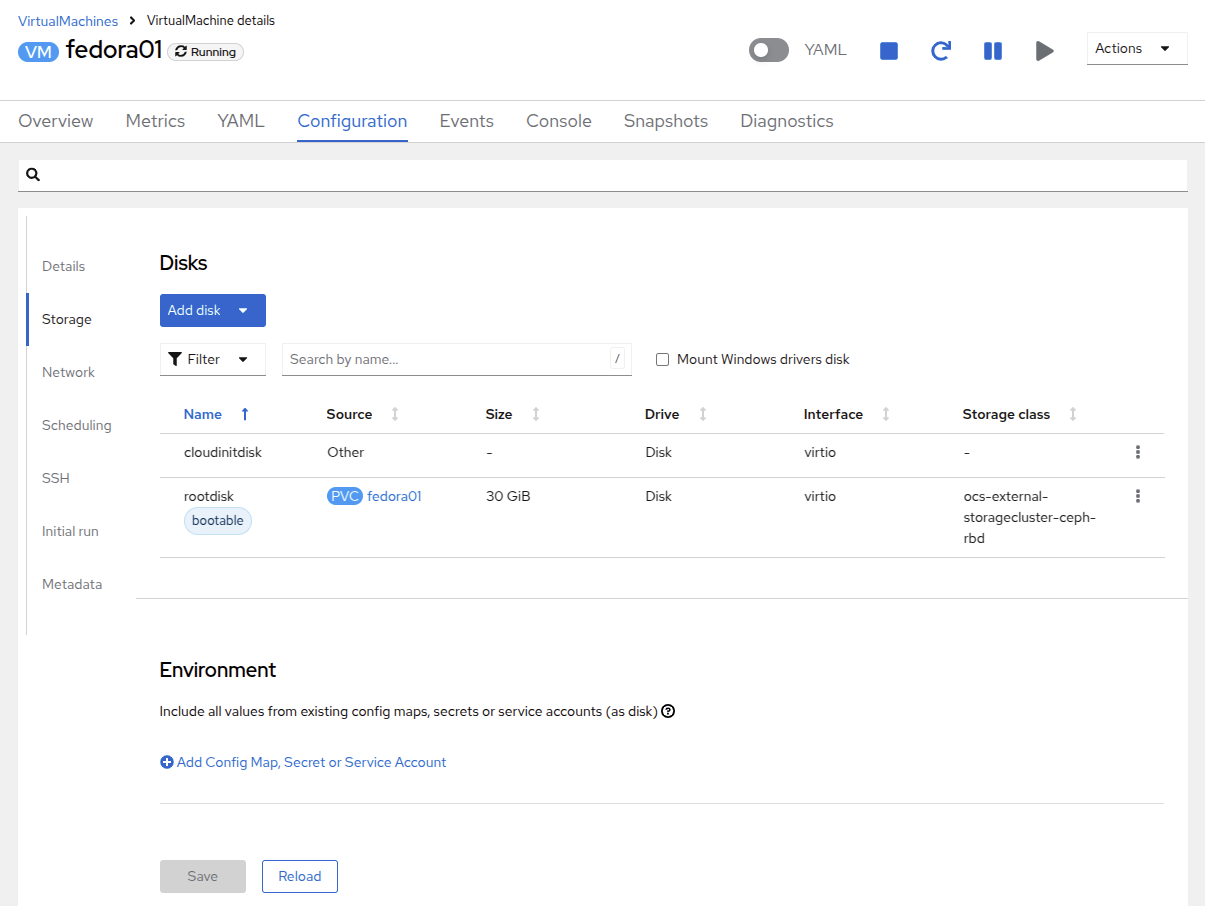Open the Actions dropdown
The image size is (1205, 906).
coord(1136,48)
